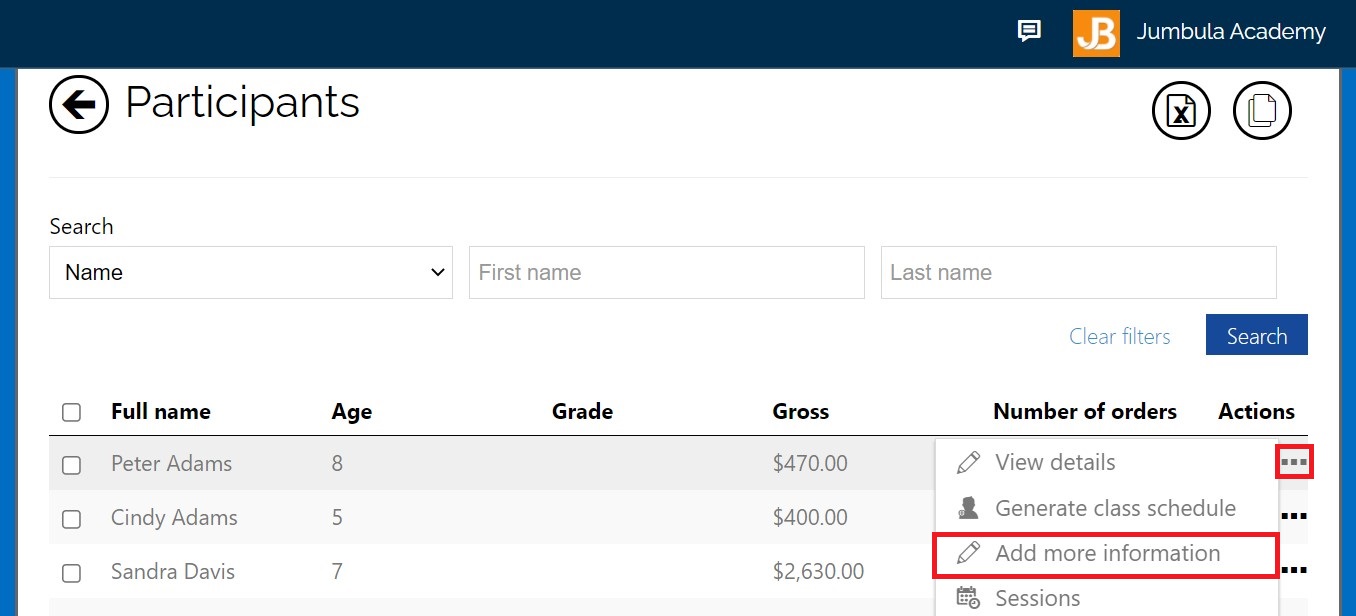
Task: Open the chat messages icon
Action: tap(1029, 31)
